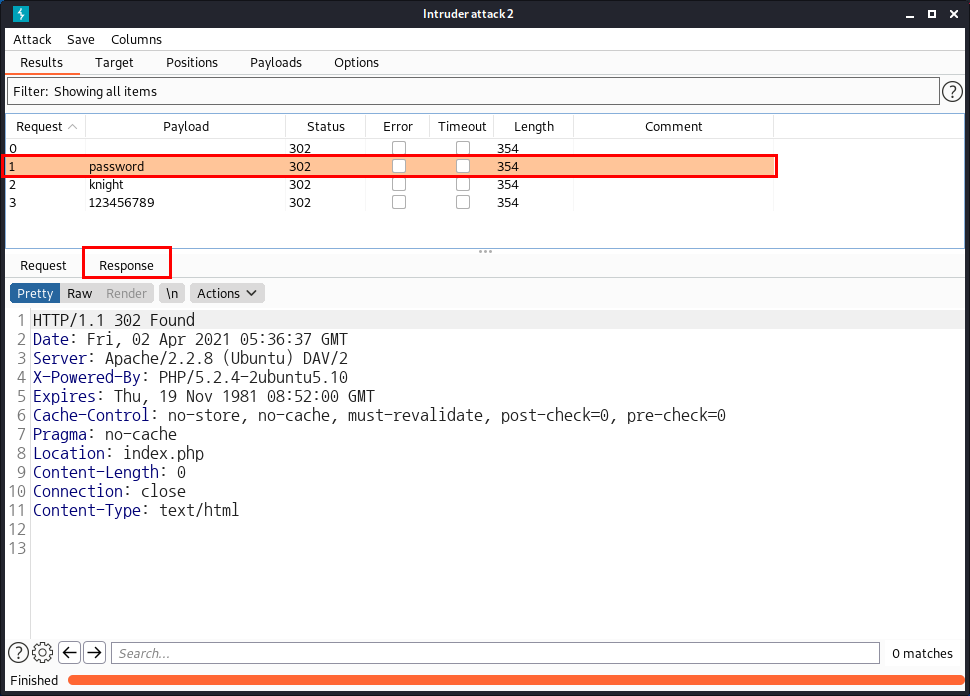Viewport: 970px width, 696px height.
Task: Click the 0 matches counter
Action: pos(922,653)
